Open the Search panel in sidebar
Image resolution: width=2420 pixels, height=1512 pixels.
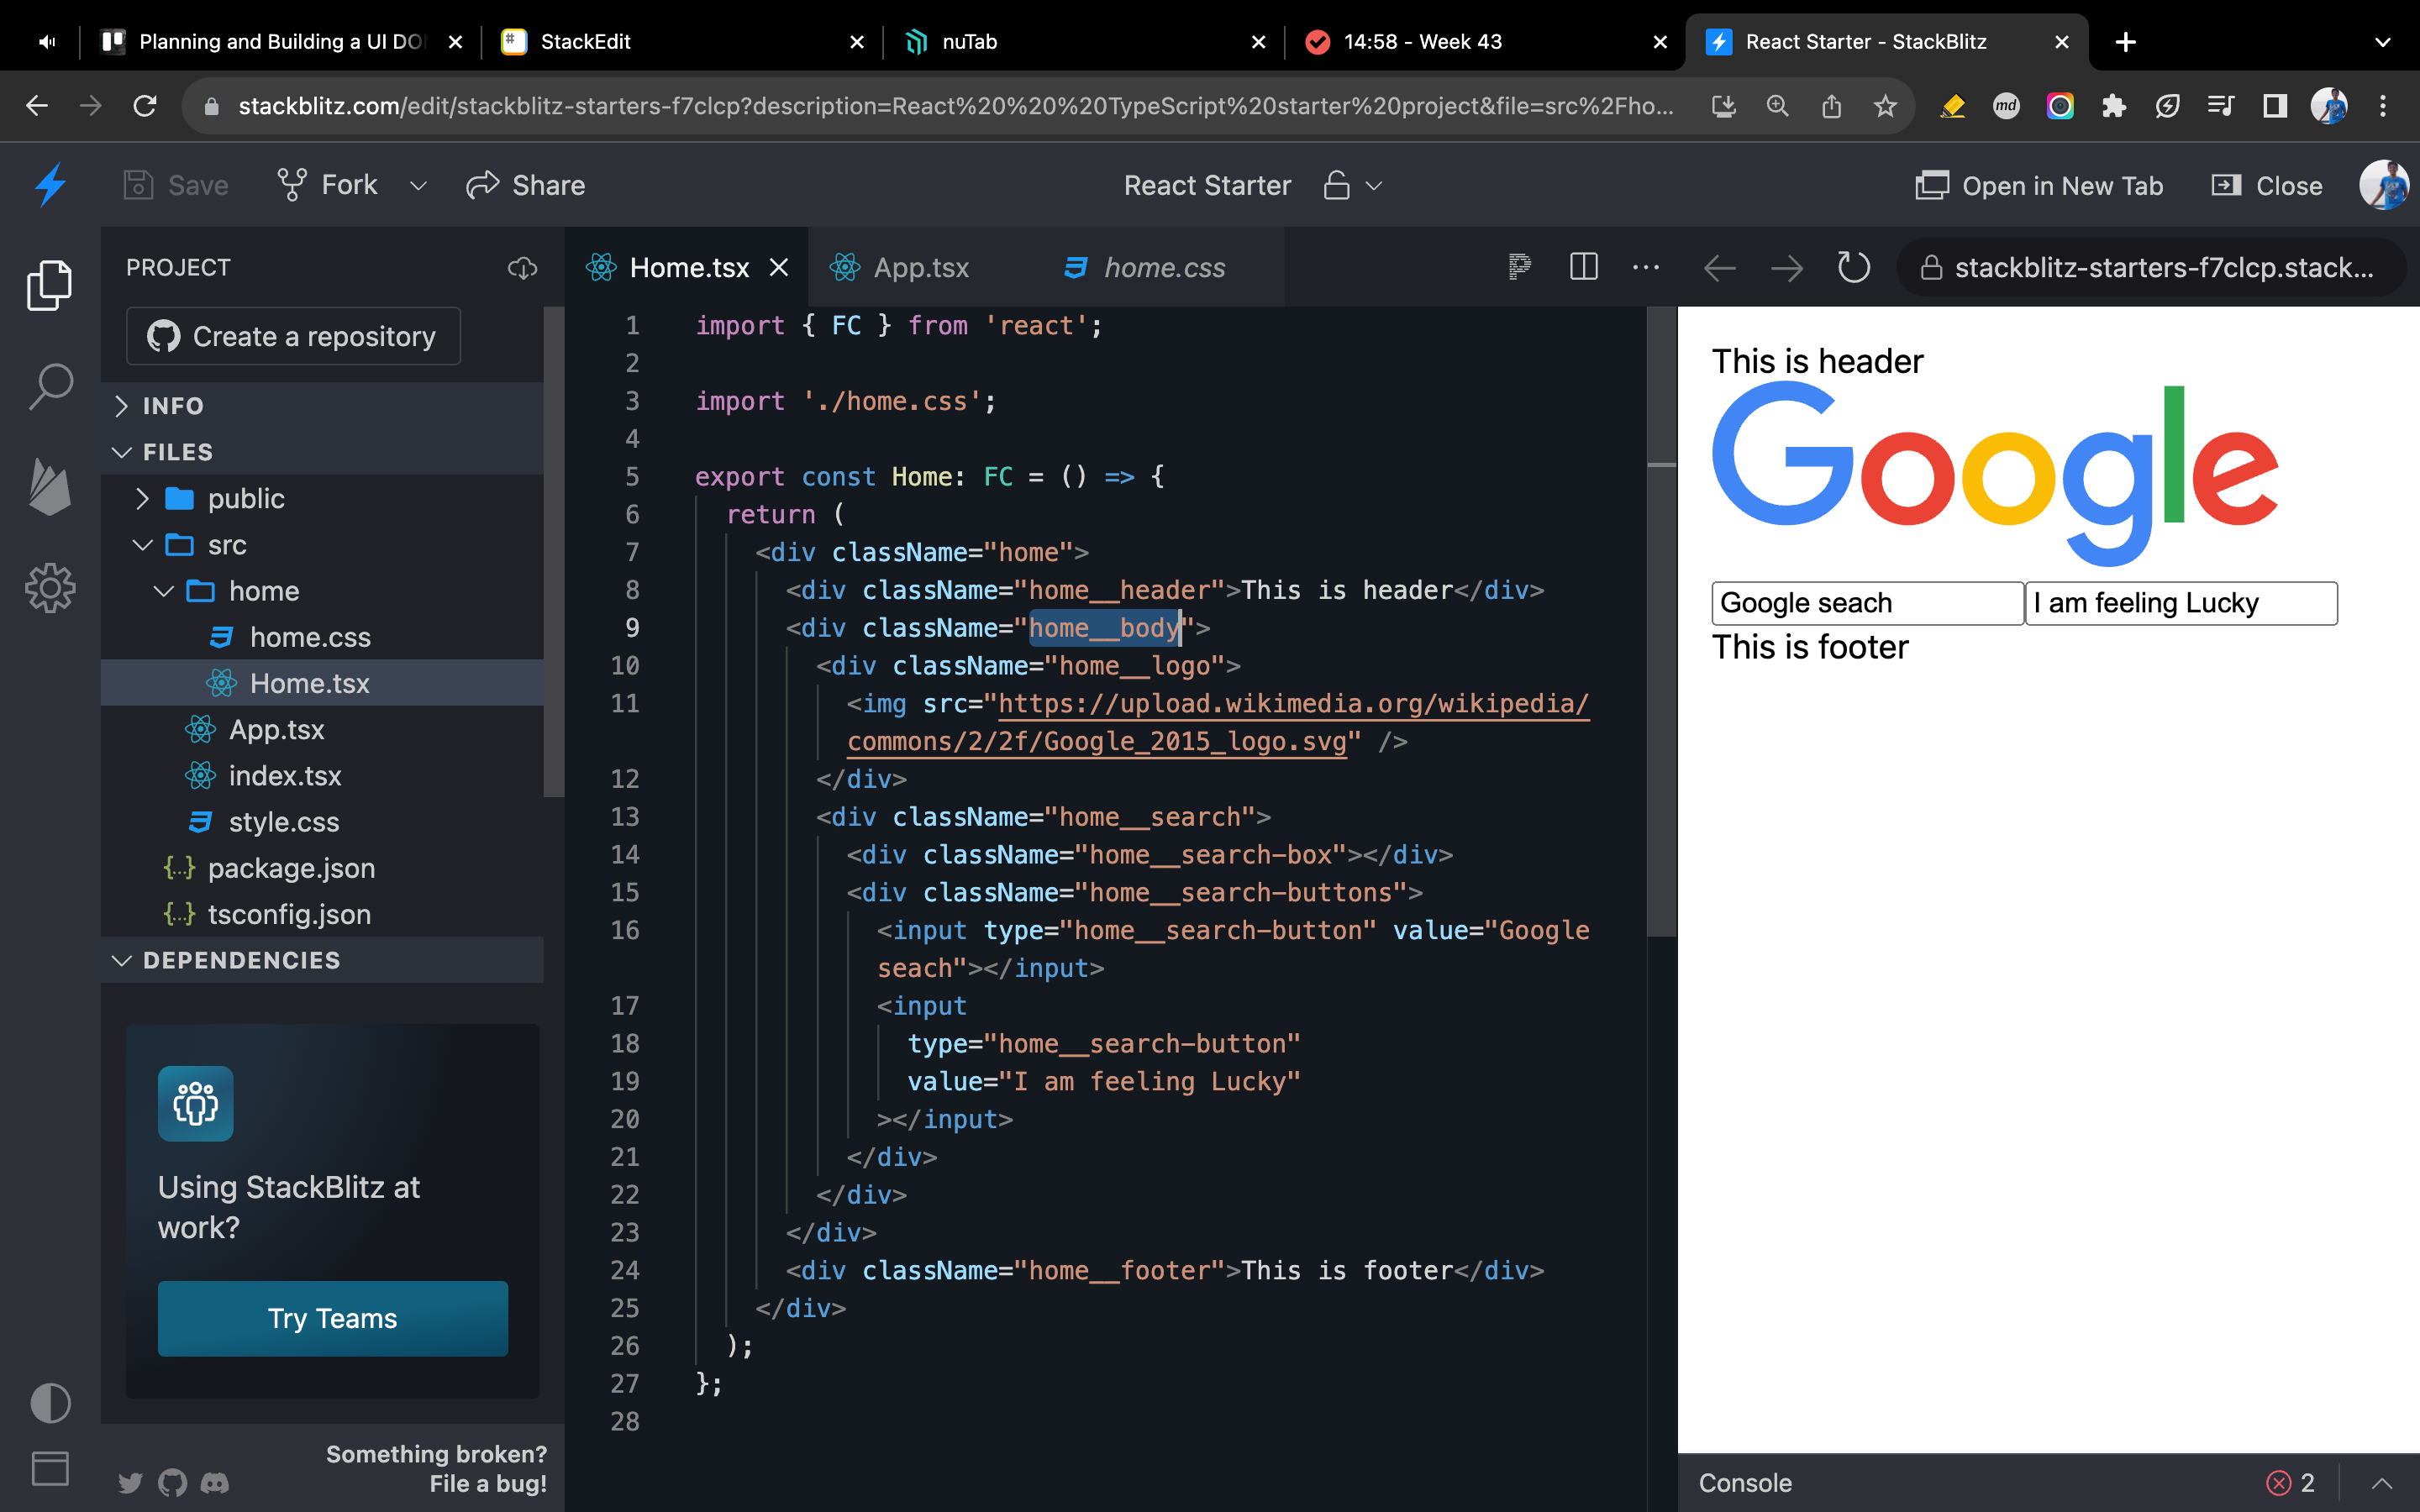click(50, 386)
